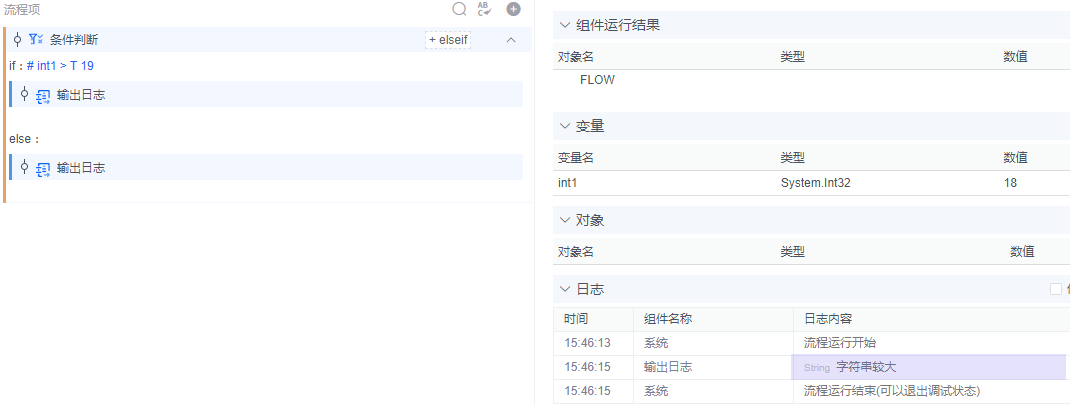Select the 条件判断 flow item label
Viewport: 1070px width, 405px height.
coord(74,40)
